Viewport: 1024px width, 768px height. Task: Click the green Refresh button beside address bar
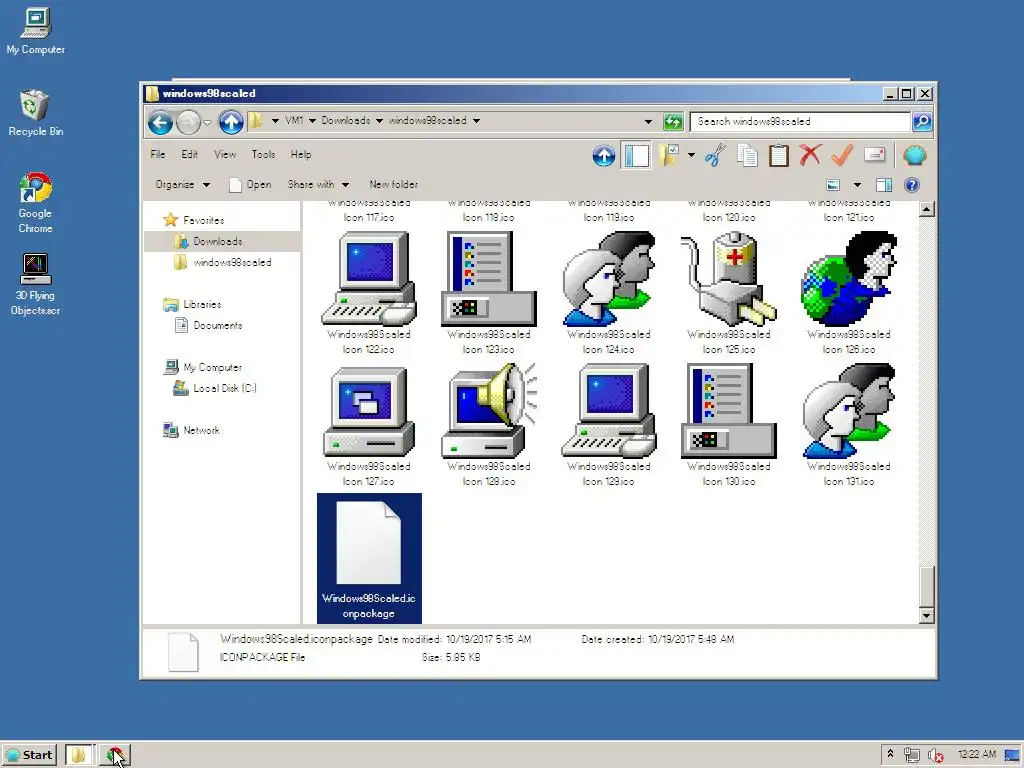tap(673, 121)
